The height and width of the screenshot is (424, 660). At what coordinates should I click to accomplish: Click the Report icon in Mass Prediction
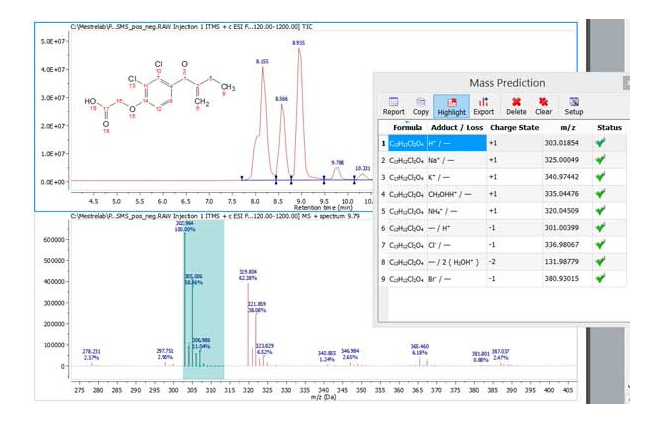point(394,105)
